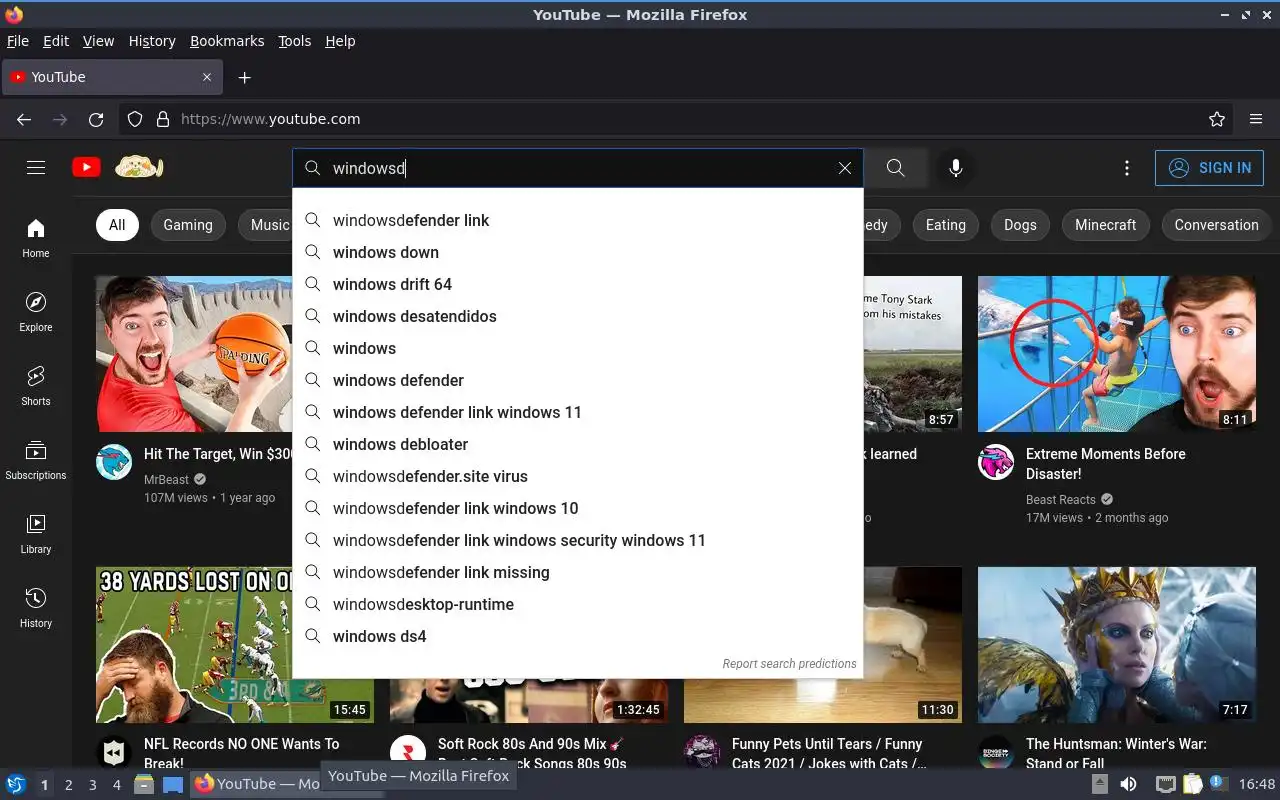Go to Home in sidebar

tap(36, 239)
